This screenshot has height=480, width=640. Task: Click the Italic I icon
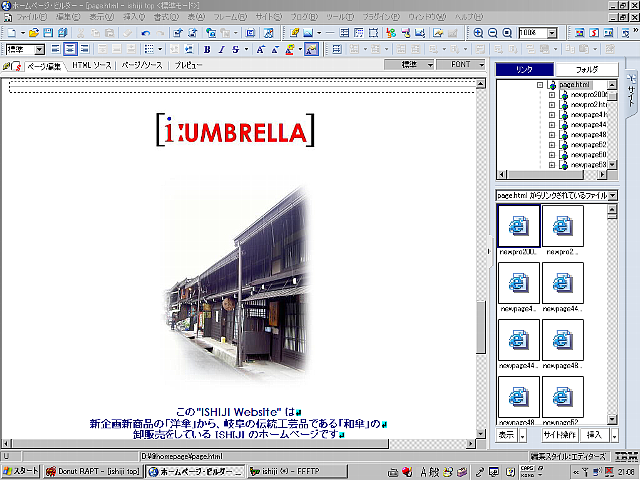(221, 49)
